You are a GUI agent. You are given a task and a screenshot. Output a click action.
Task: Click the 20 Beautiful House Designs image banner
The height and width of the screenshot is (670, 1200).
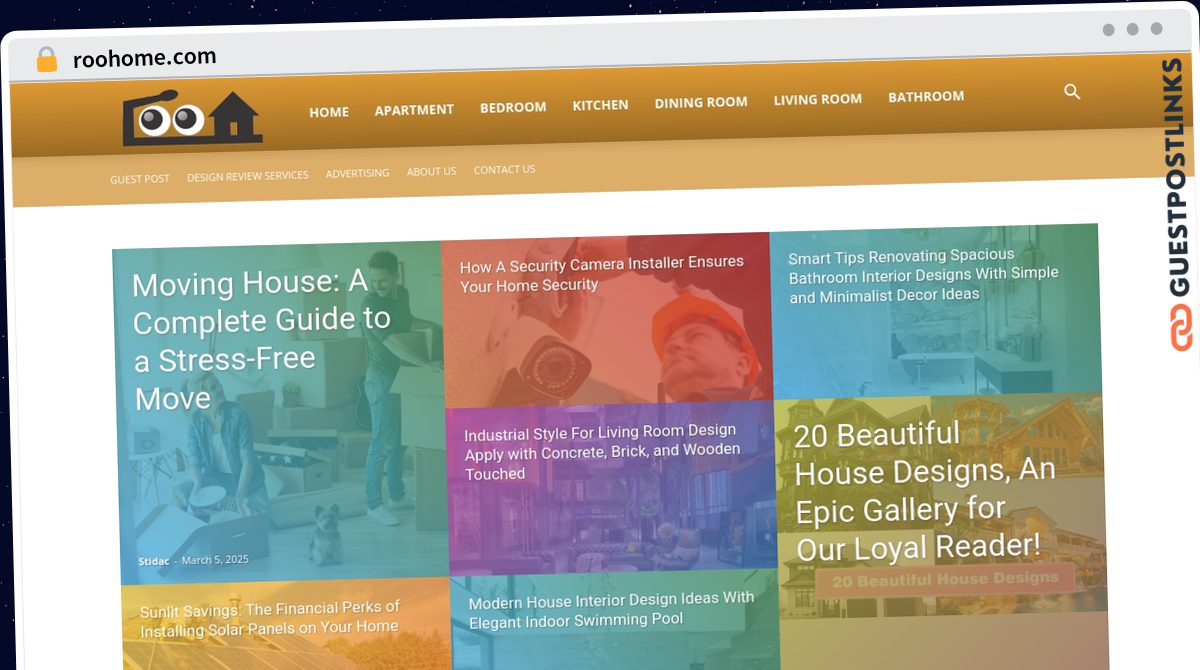click(x=944, y=580)
